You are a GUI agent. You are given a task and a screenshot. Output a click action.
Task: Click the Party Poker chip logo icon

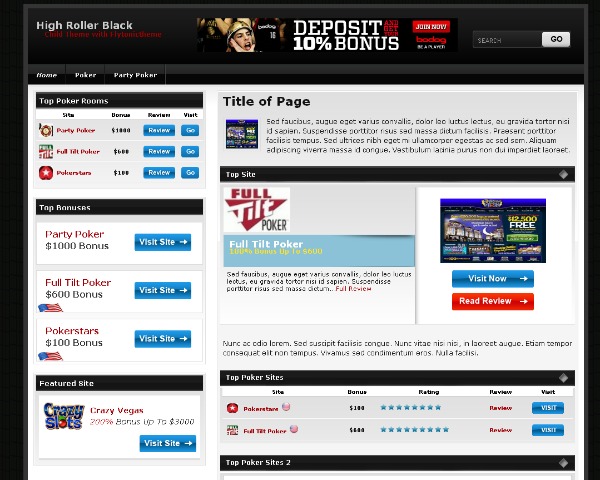click(x=46, y=130)
